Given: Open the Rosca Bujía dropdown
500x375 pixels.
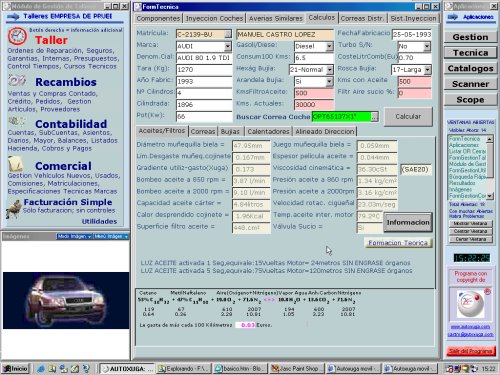Looking at the screenshot, I should coord(427,69).
